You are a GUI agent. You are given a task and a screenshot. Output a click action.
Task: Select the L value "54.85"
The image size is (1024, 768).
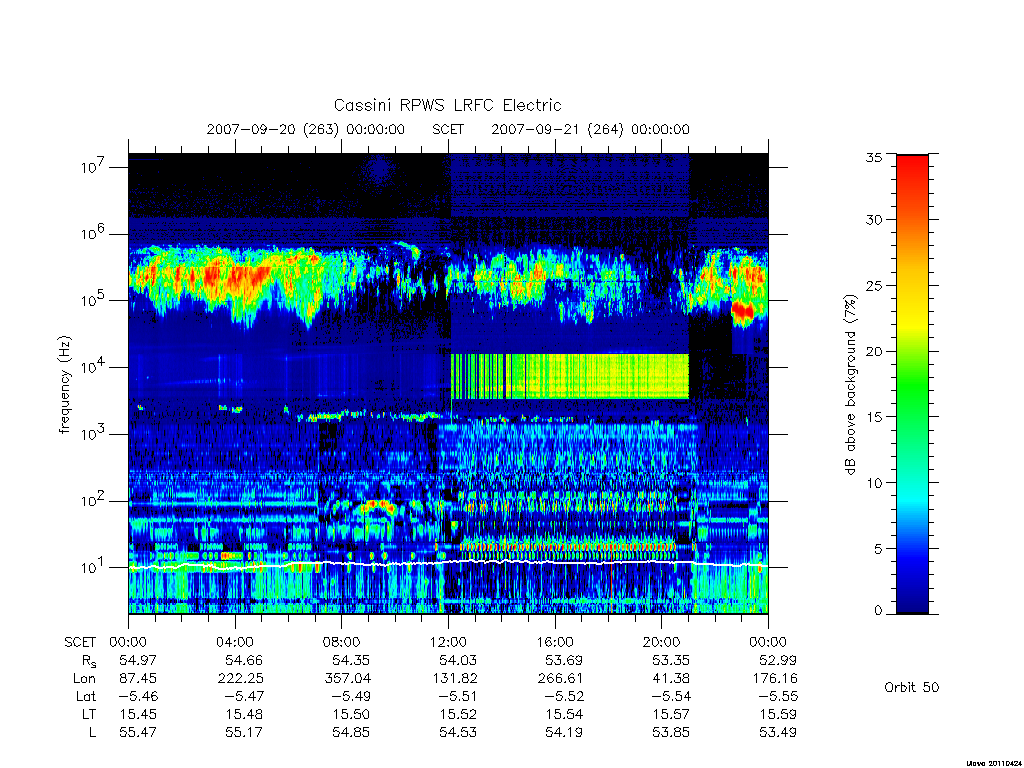[x=351, y=733]
